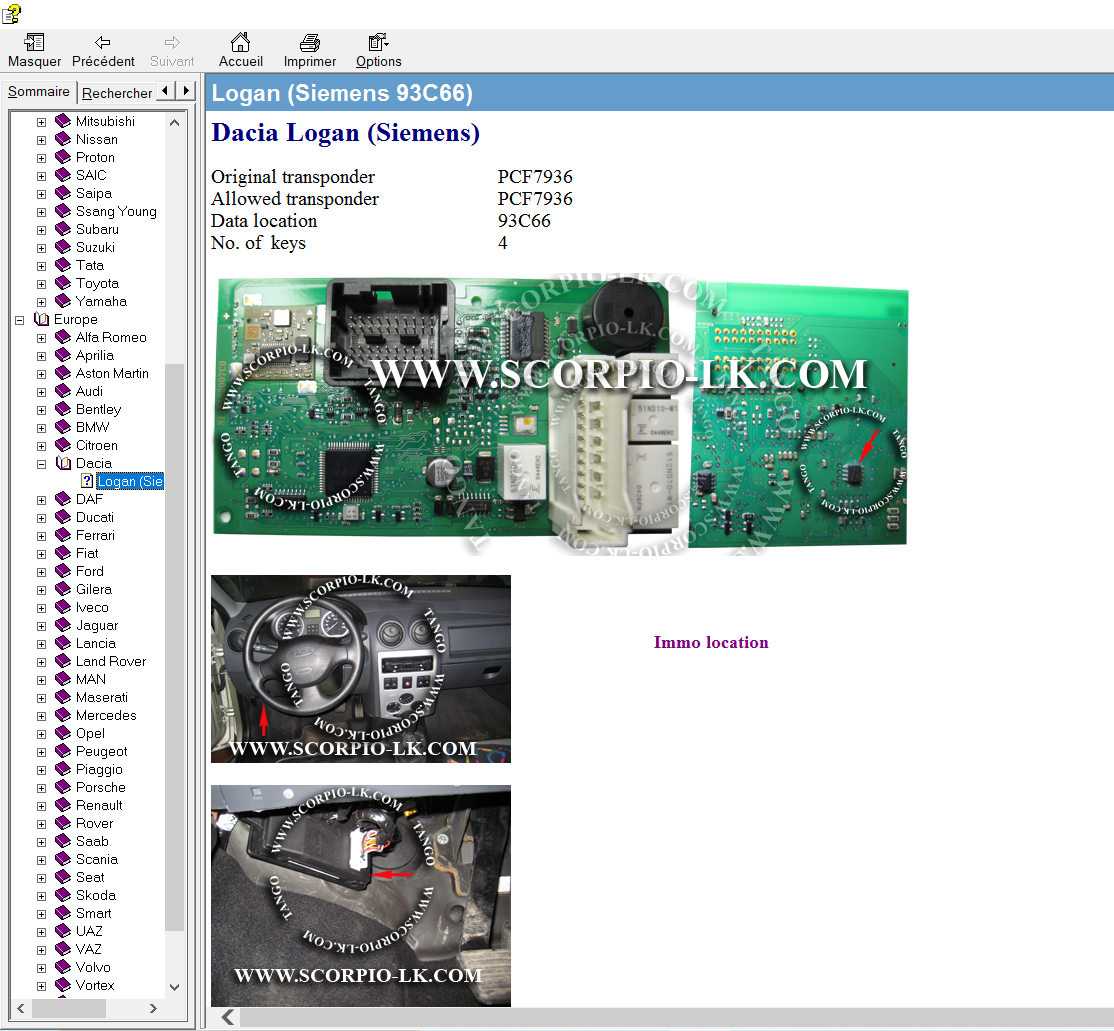Image resolution: width=1114 pixels, height=1031 pixels.
Task: Collapse the Dacia tree node
Action: [41, 463]
